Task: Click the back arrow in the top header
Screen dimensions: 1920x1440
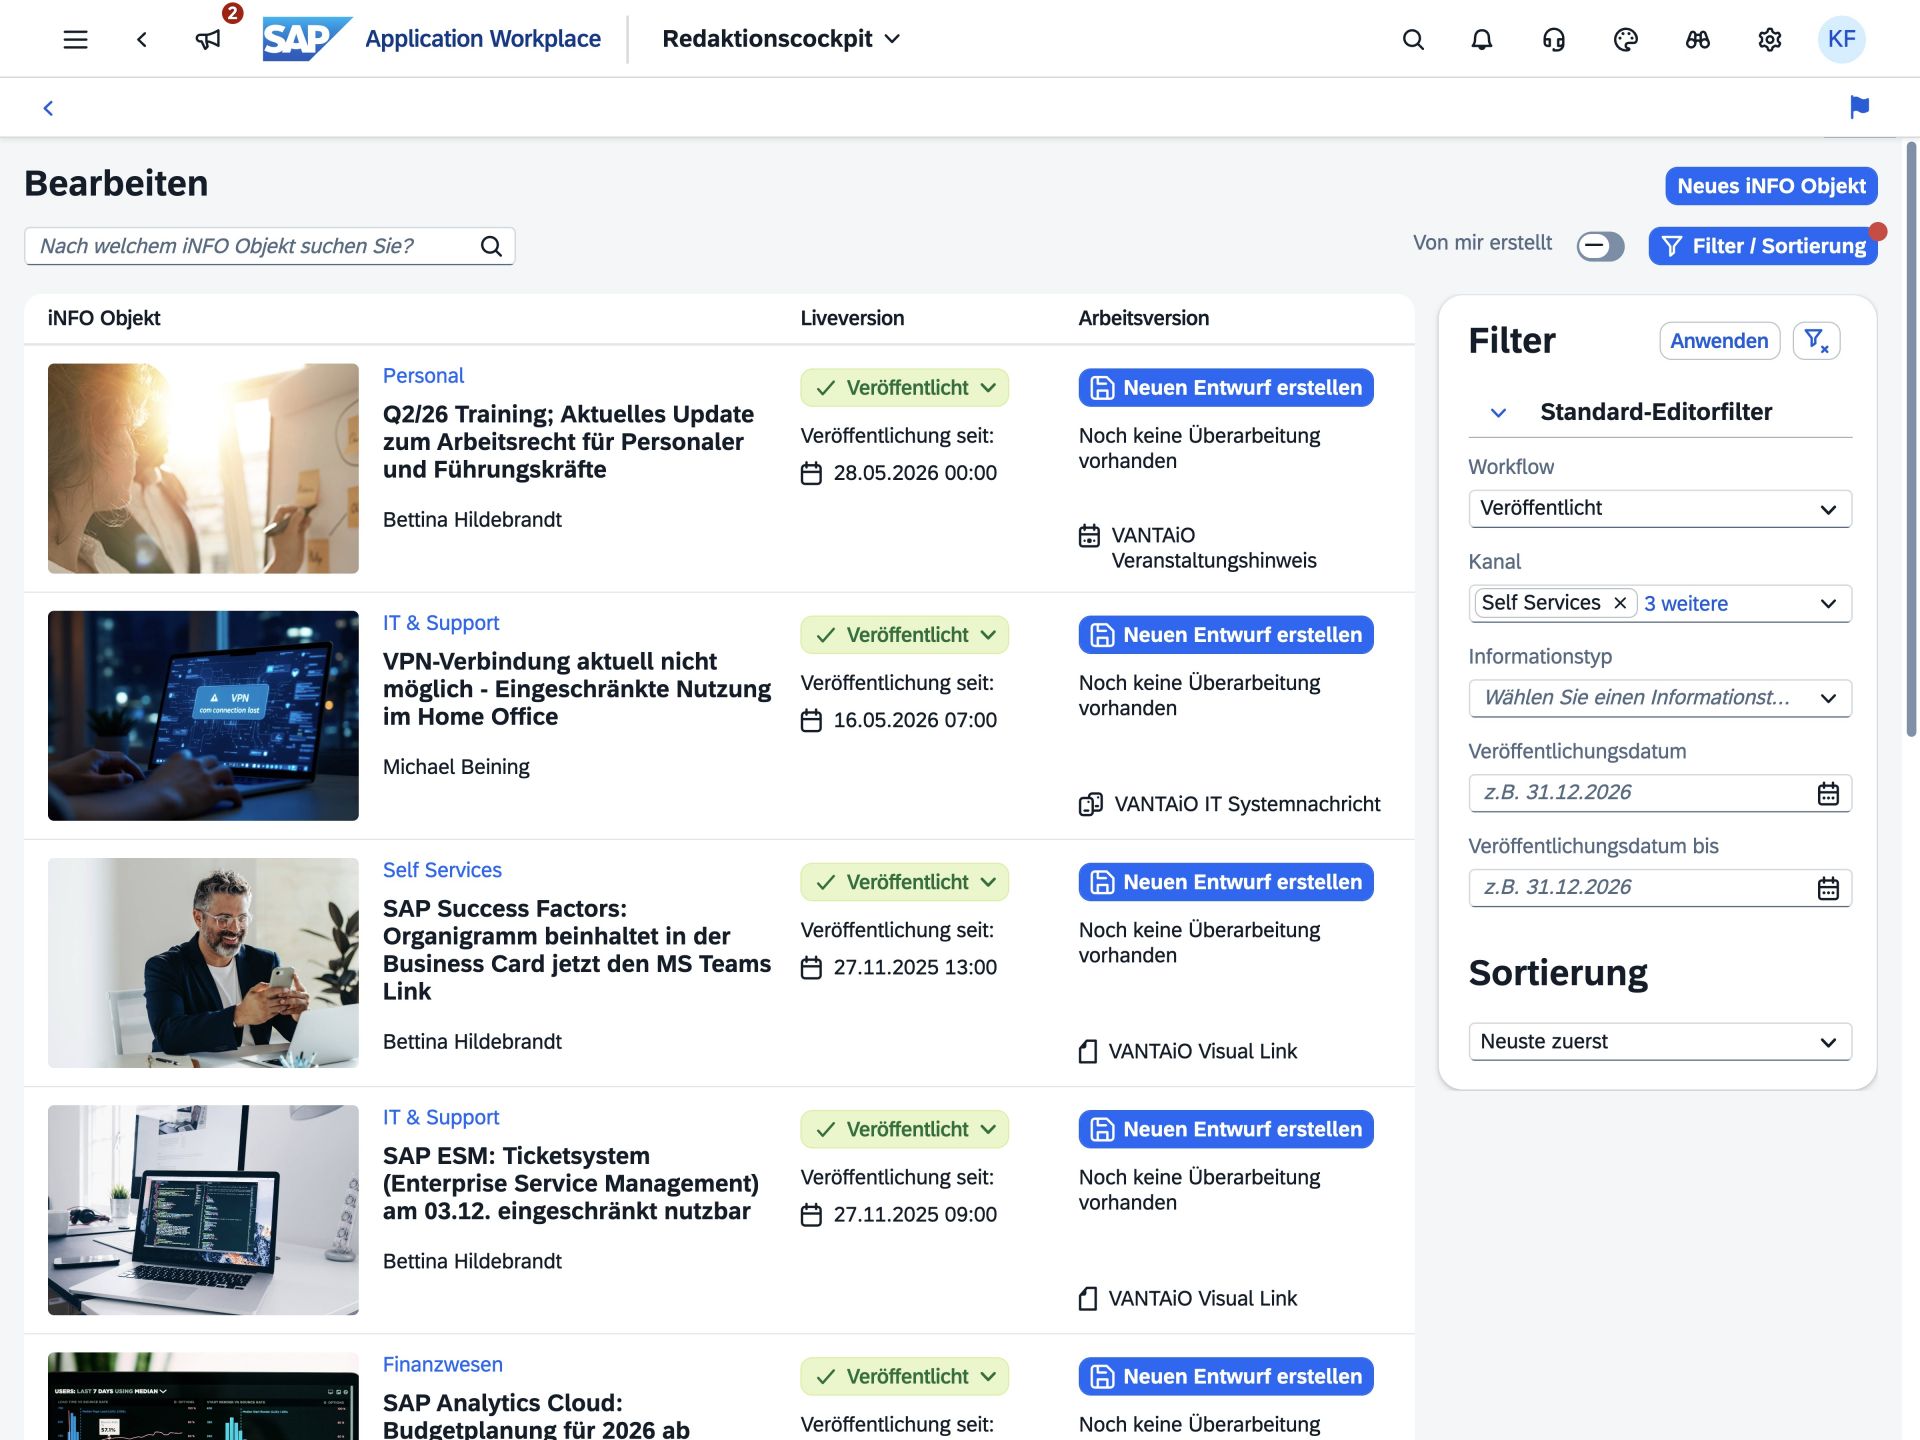Action: tap(142, 39)
